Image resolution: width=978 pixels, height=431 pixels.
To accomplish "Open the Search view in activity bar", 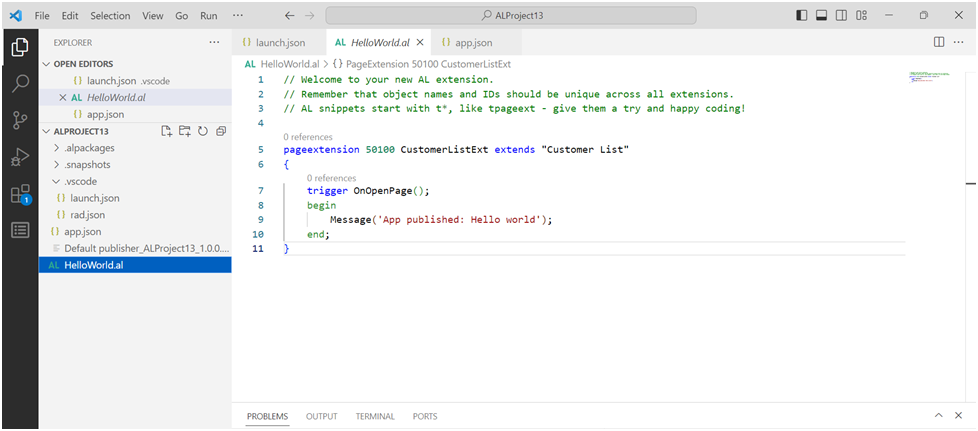I will click(19, 84).
